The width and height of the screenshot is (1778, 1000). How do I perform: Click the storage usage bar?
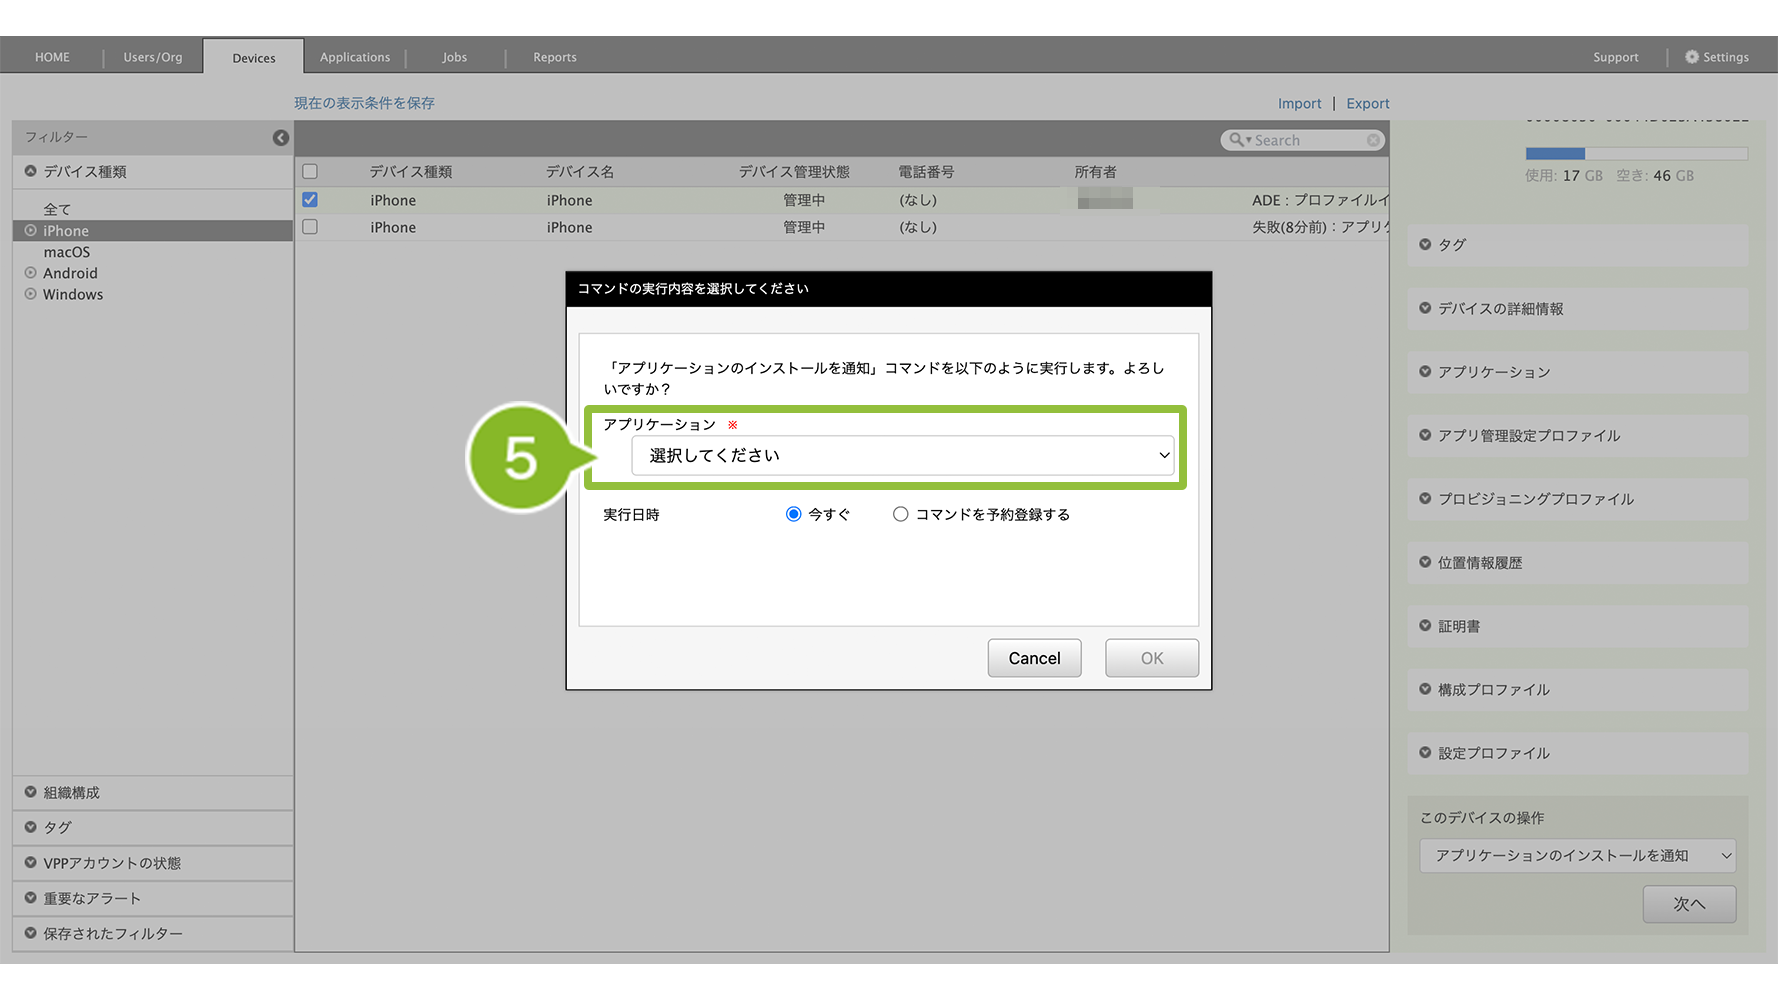click(x=1636, y=154)
